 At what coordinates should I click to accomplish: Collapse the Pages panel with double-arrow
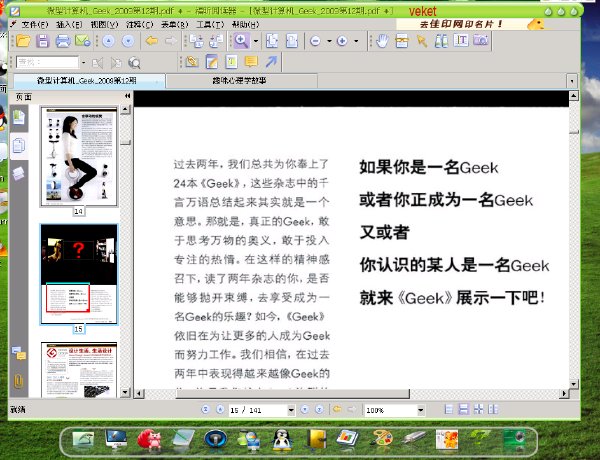127,96
